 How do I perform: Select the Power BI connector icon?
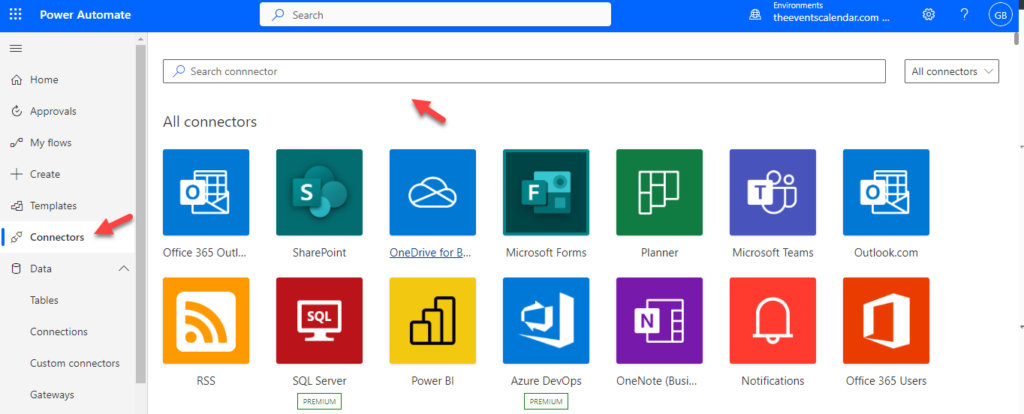(x=433, y=320)
